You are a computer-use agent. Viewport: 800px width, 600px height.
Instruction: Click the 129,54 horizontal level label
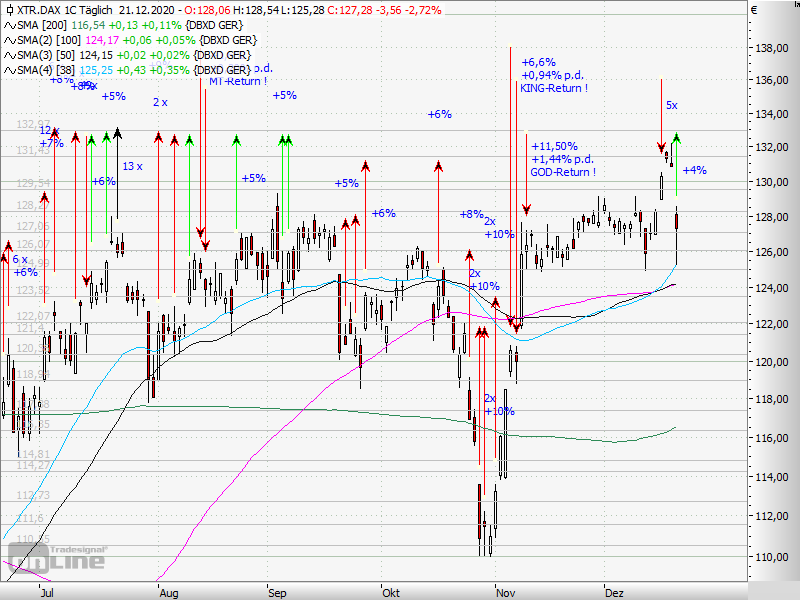pyautogui.click(x=33, y=183)
